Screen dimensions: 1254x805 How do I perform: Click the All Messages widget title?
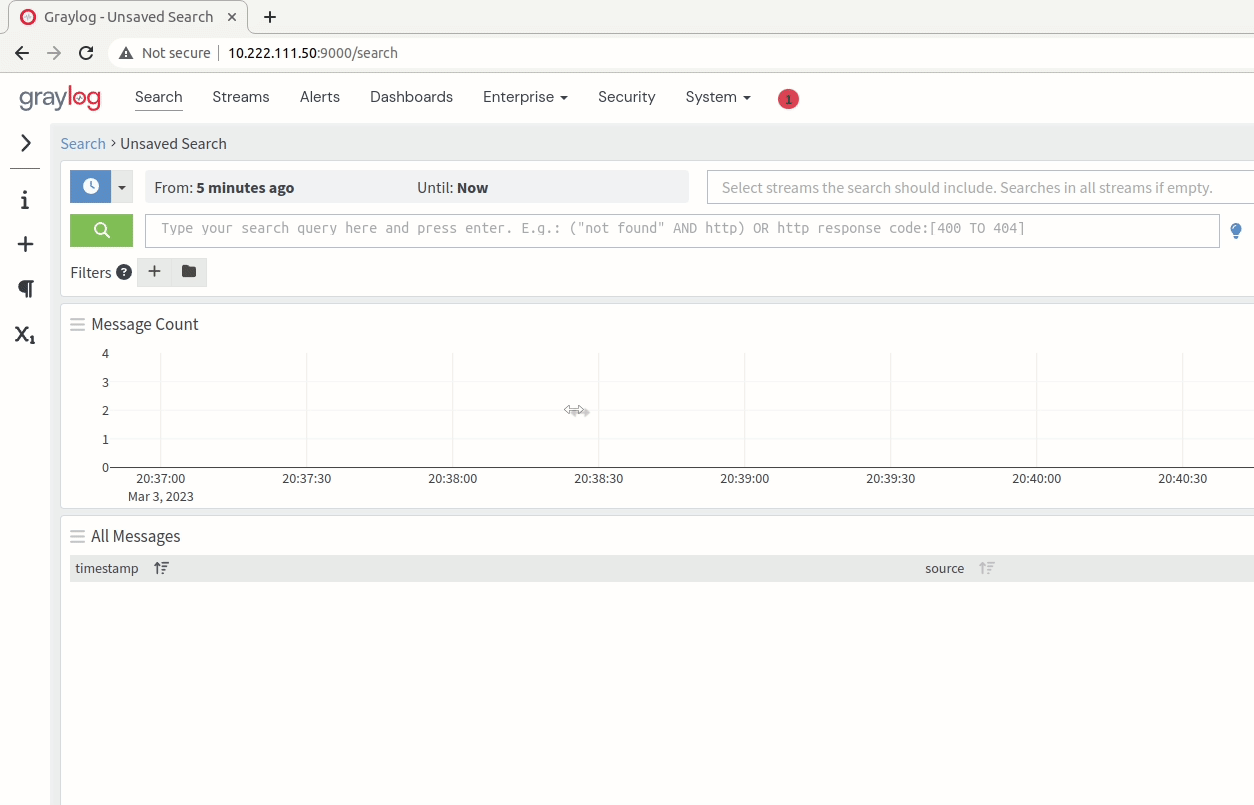point(136,536)
